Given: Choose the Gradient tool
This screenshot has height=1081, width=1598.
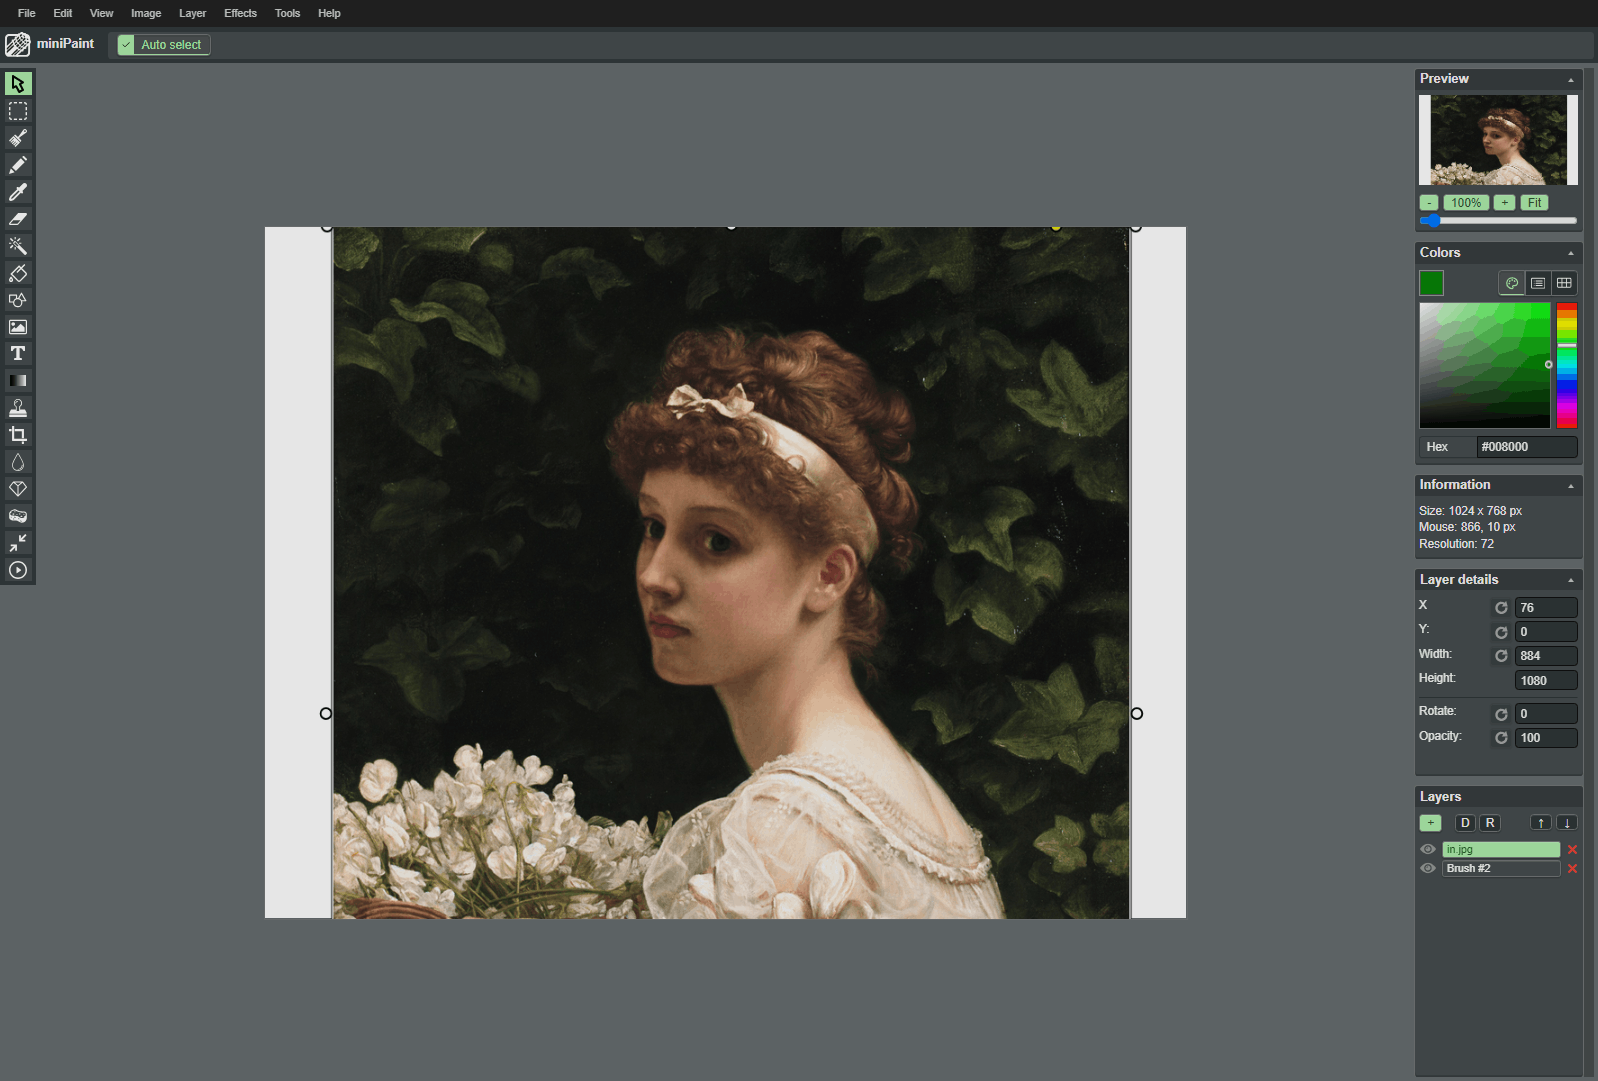Looking at the screenshot, I should pos(18,381).
